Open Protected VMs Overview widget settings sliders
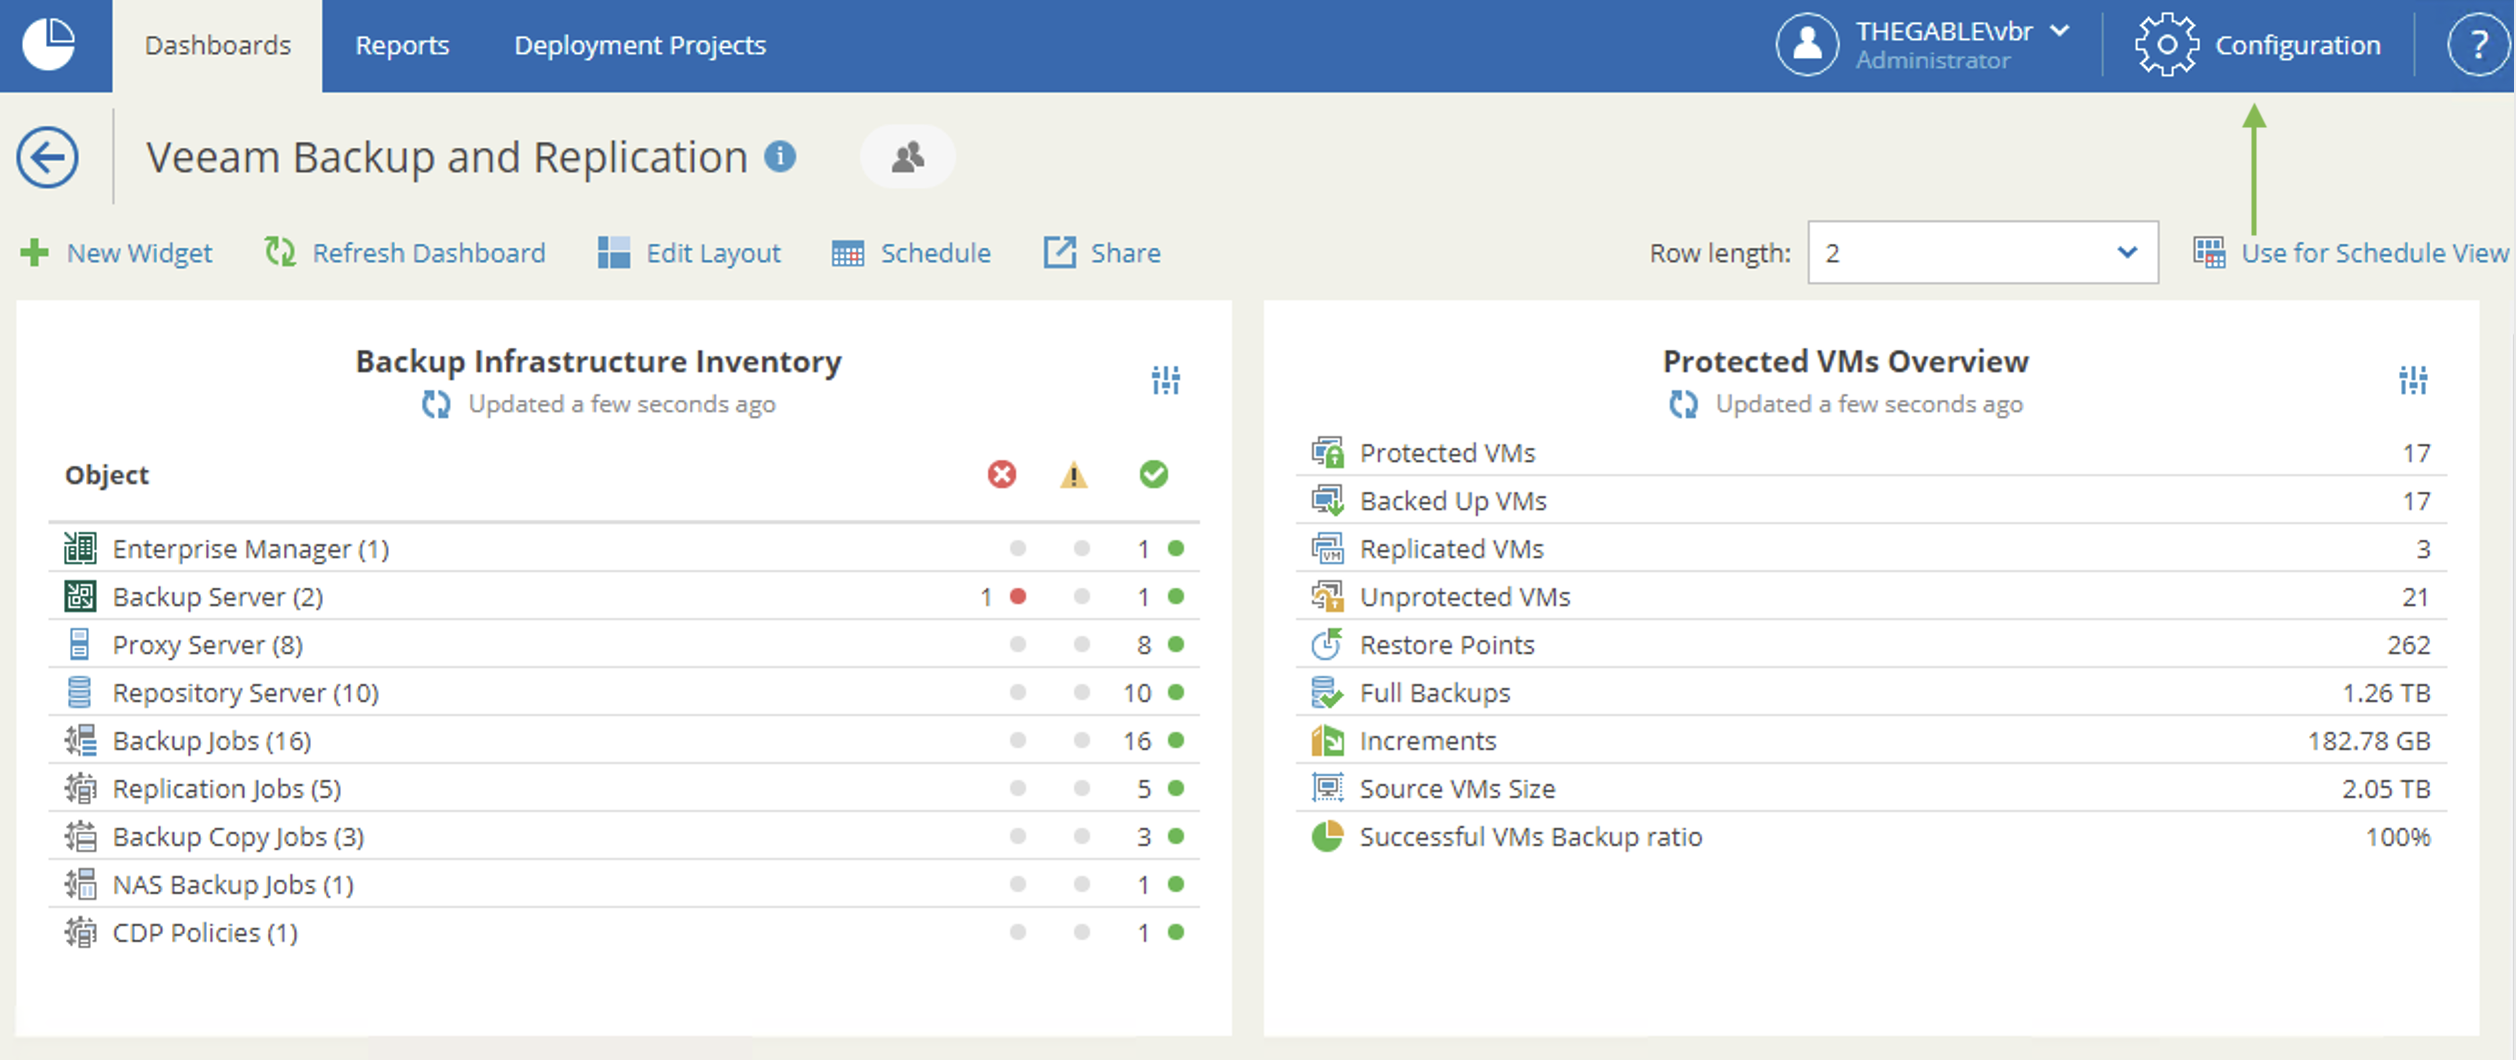This screenshot has width=2516, height=1060. click(2412, 380)
